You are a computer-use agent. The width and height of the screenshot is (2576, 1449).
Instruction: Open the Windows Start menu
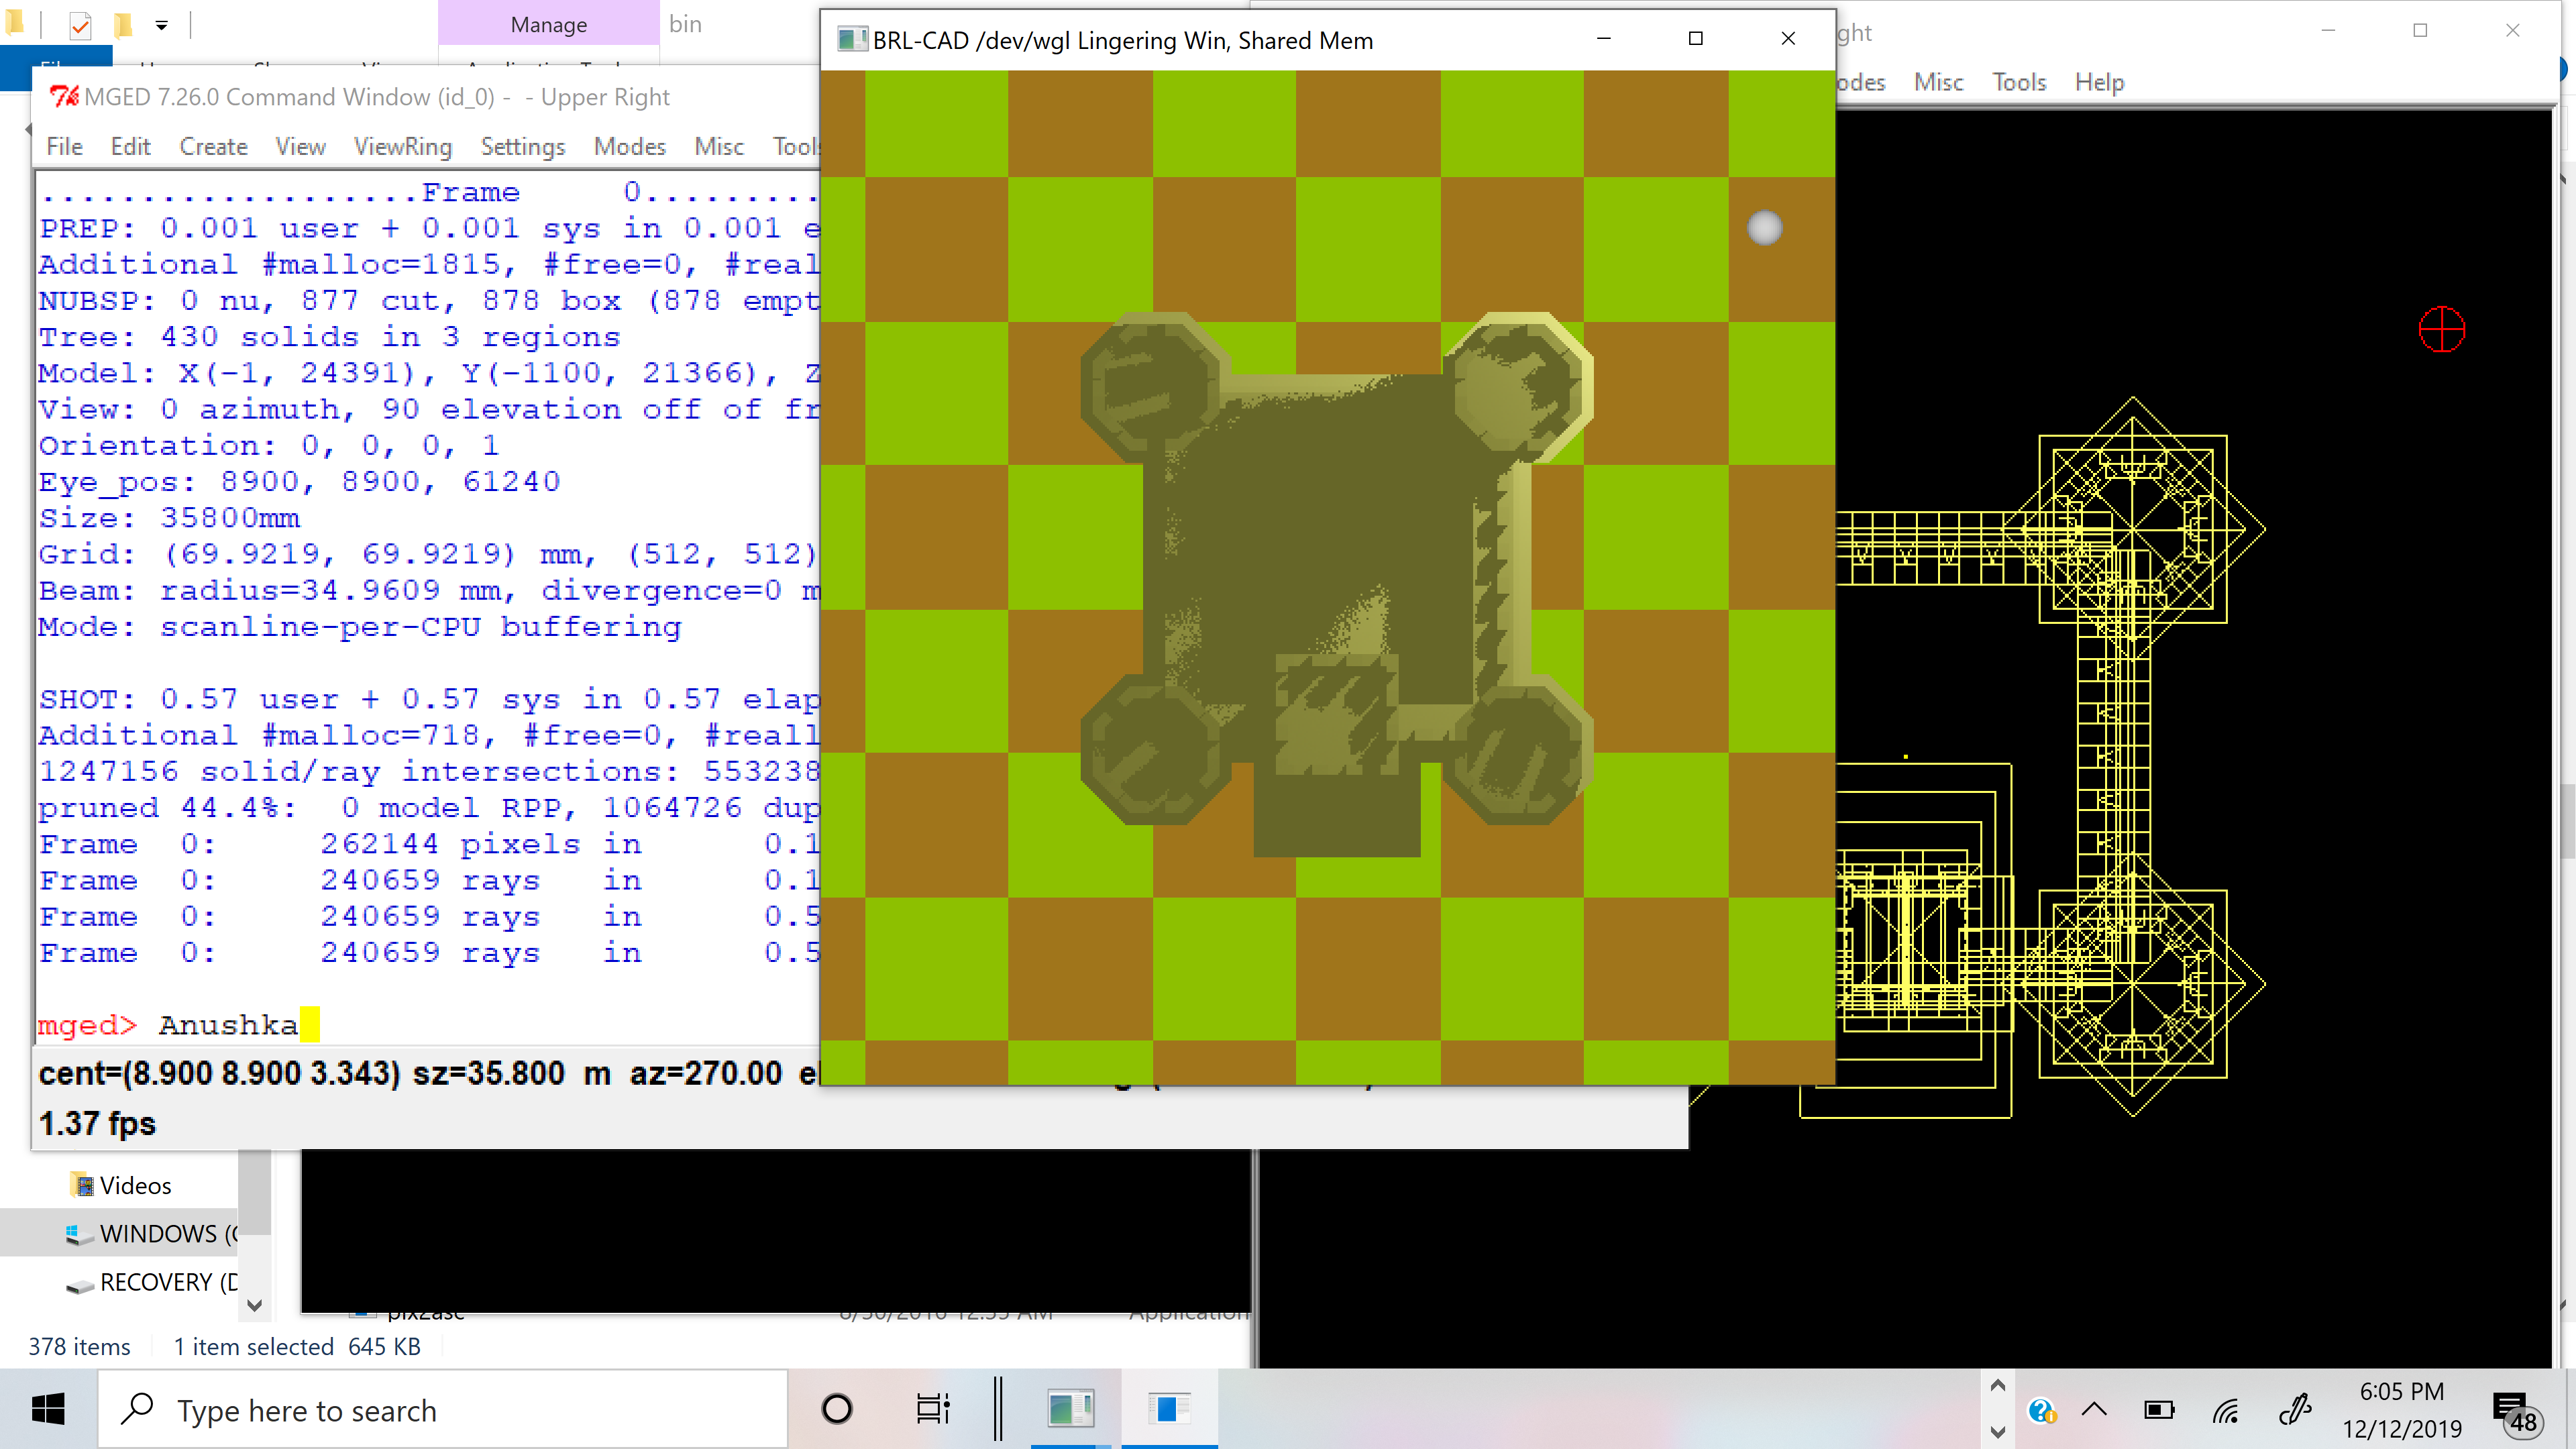[x=48, y=1410]
